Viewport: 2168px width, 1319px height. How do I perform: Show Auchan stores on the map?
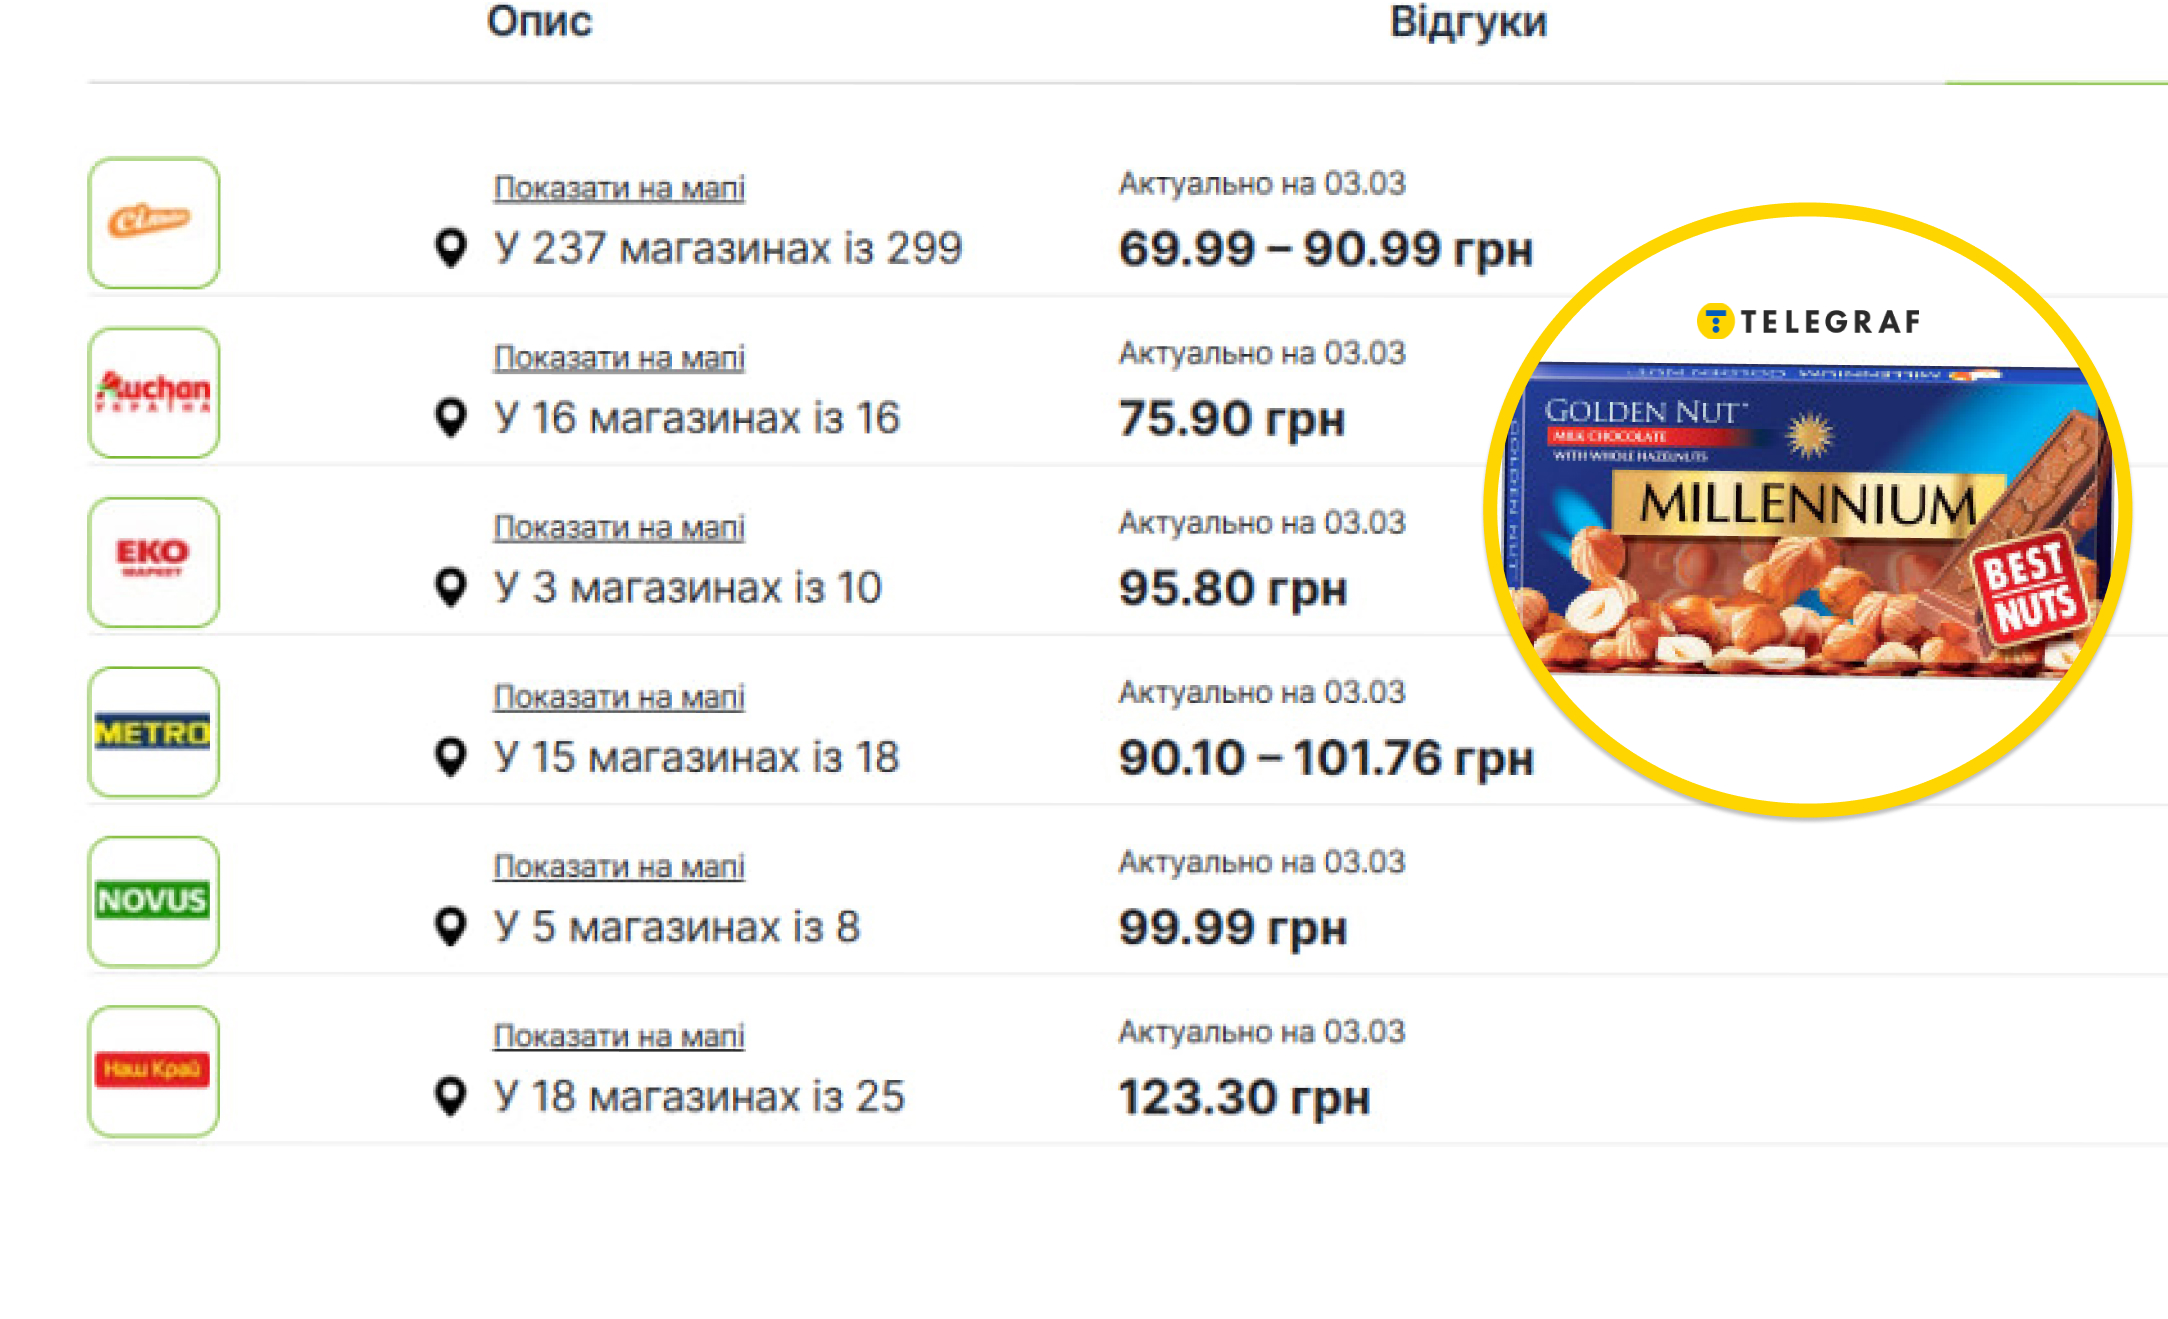pos(619,357)
